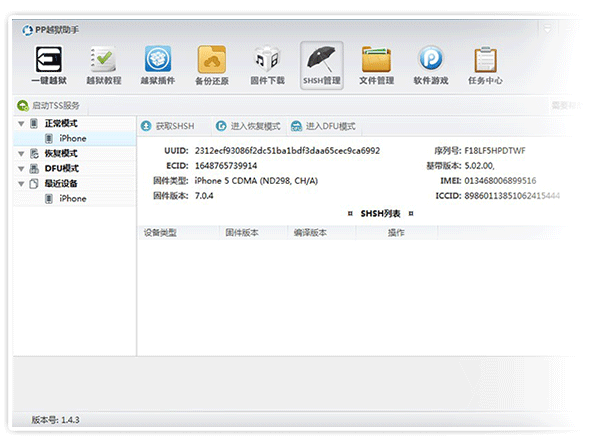Click 获取SHSH button text
This screenshot has width=590, height=445.
point(175,126)
